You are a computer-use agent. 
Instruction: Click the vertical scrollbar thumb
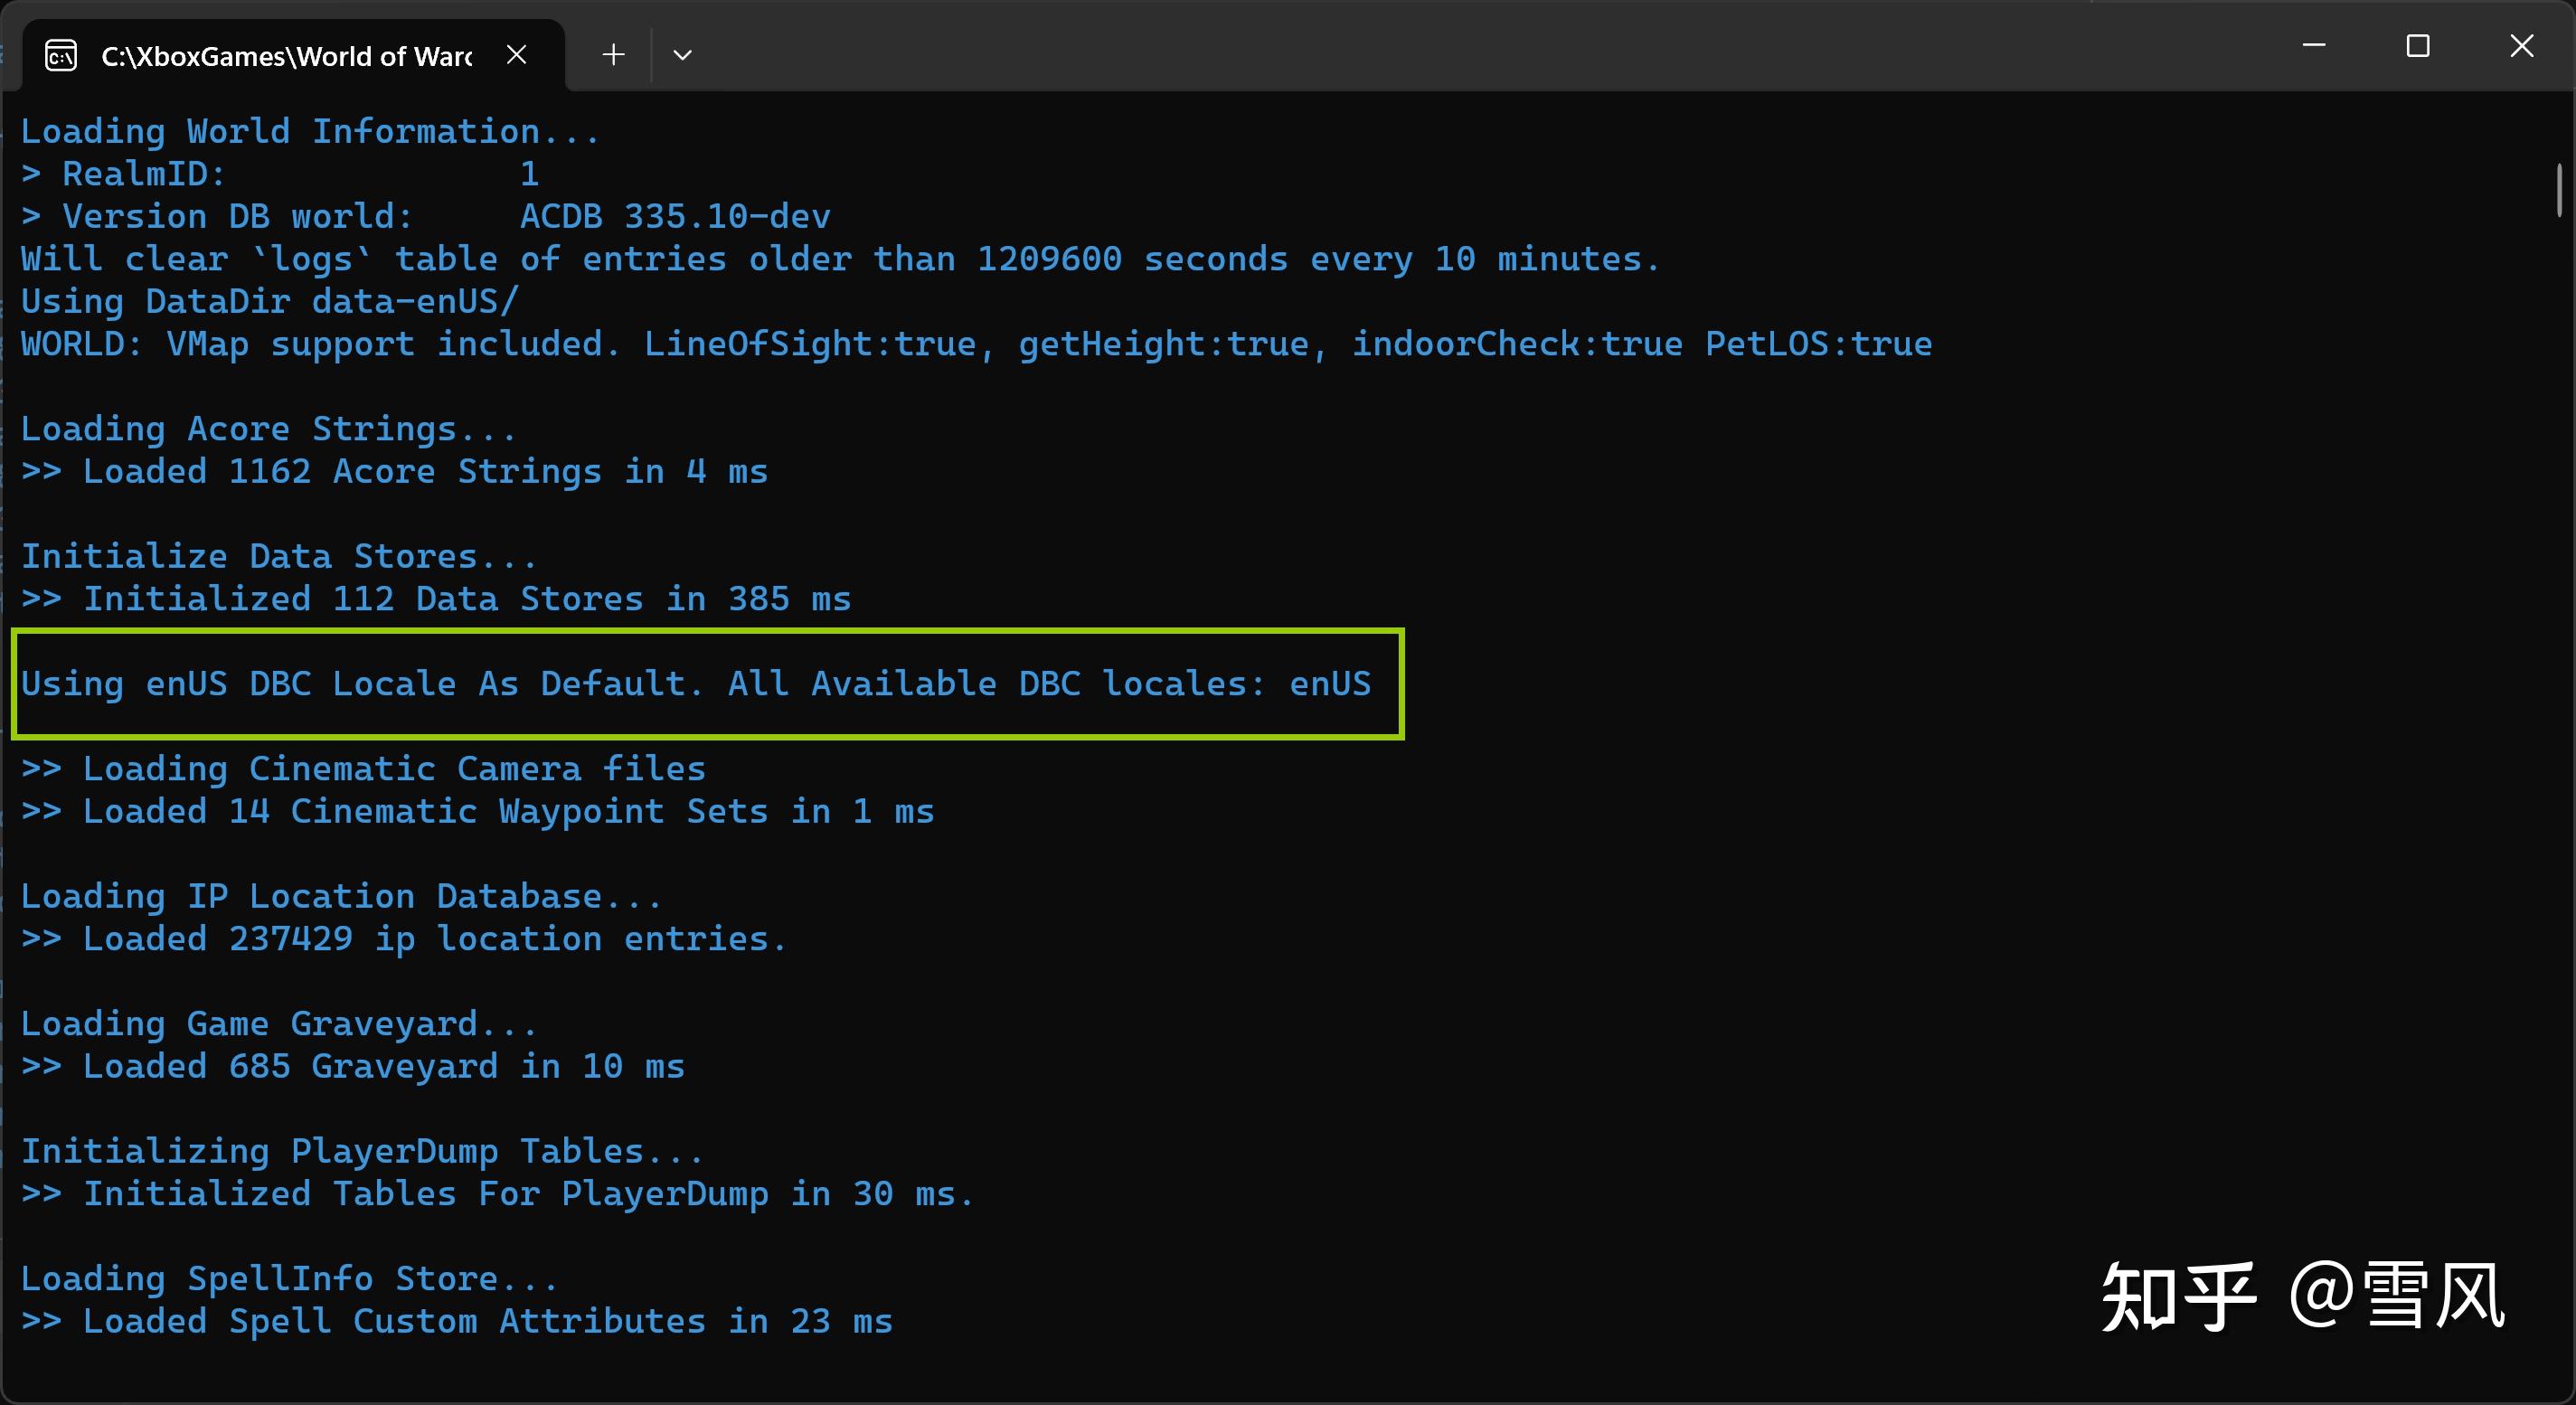2558,190
